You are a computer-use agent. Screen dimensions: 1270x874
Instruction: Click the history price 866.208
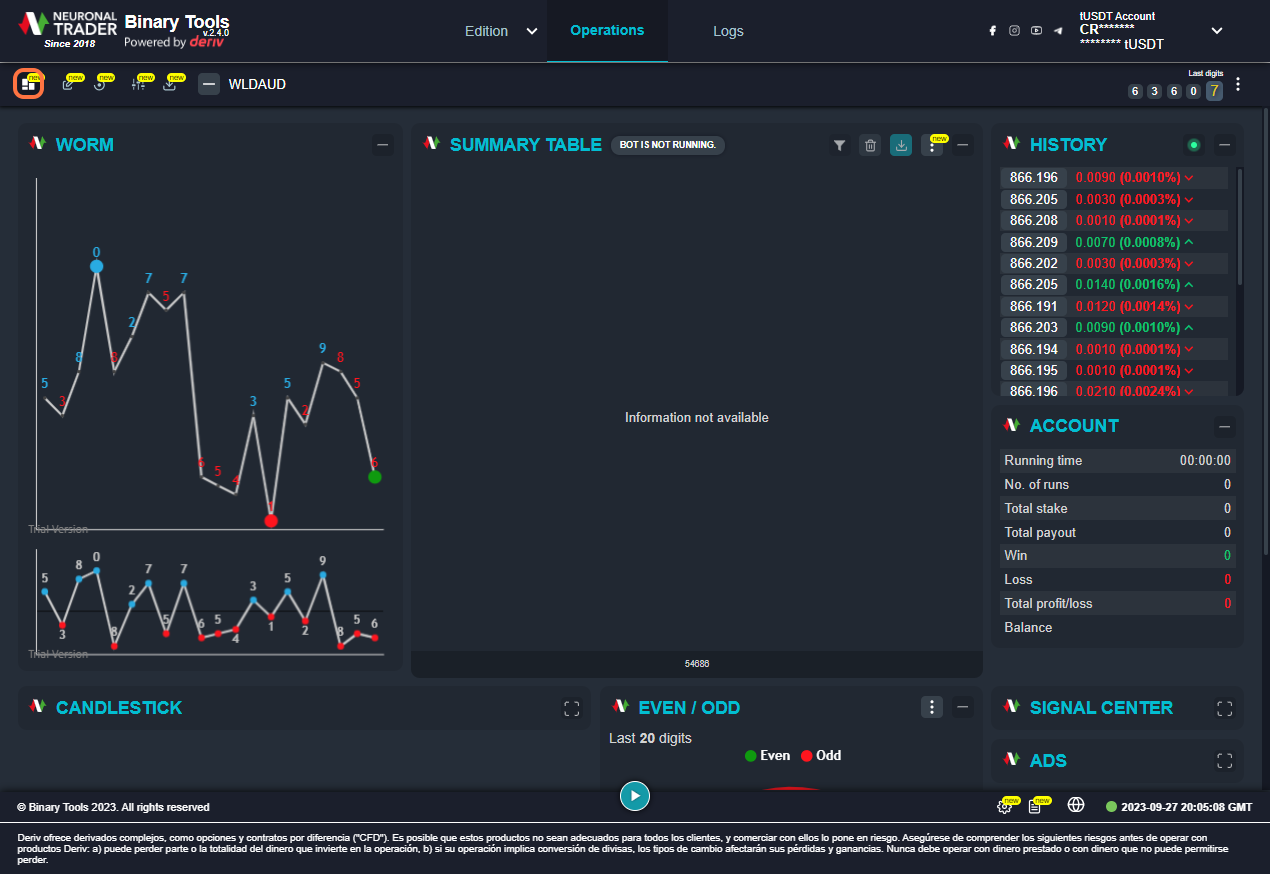1034,220
